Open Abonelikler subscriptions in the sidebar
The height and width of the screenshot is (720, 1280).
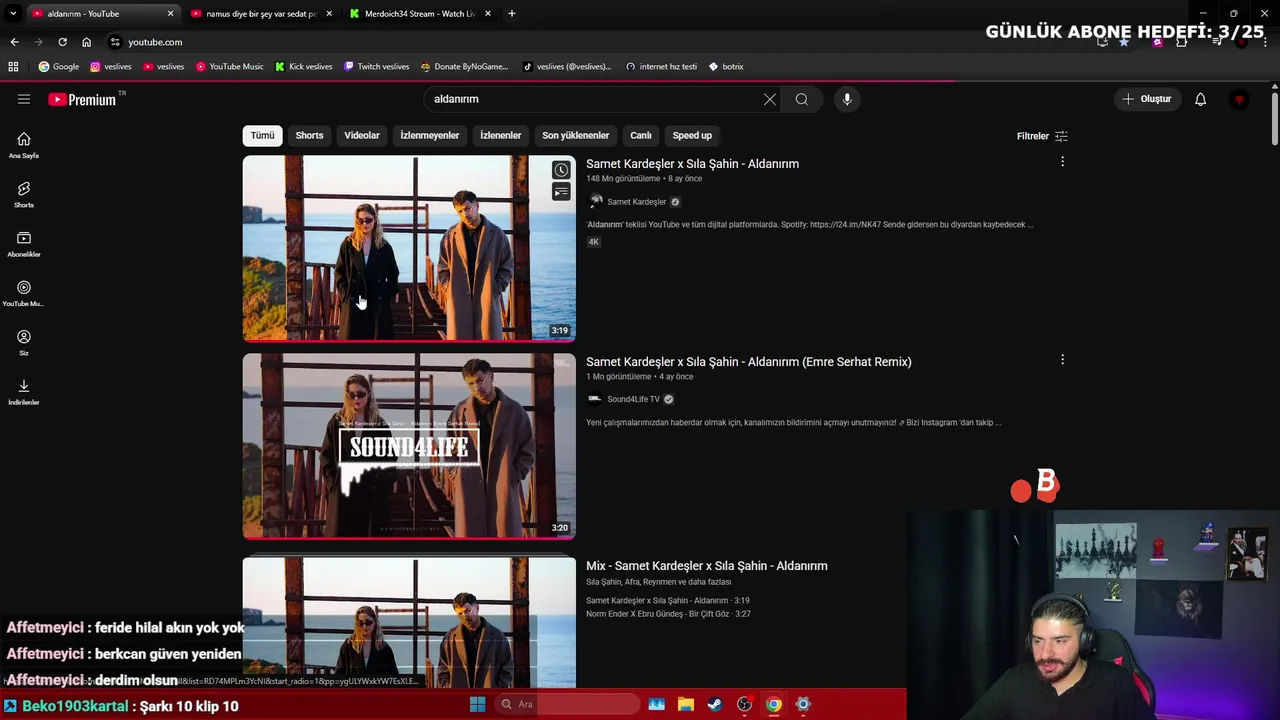[24, 243]
